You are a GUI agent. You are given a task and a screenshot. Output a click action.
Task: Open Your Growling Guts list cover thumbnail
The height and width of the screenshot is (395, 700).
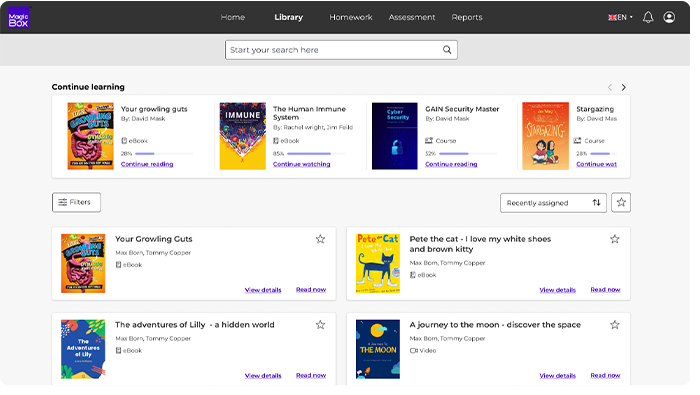83,263
